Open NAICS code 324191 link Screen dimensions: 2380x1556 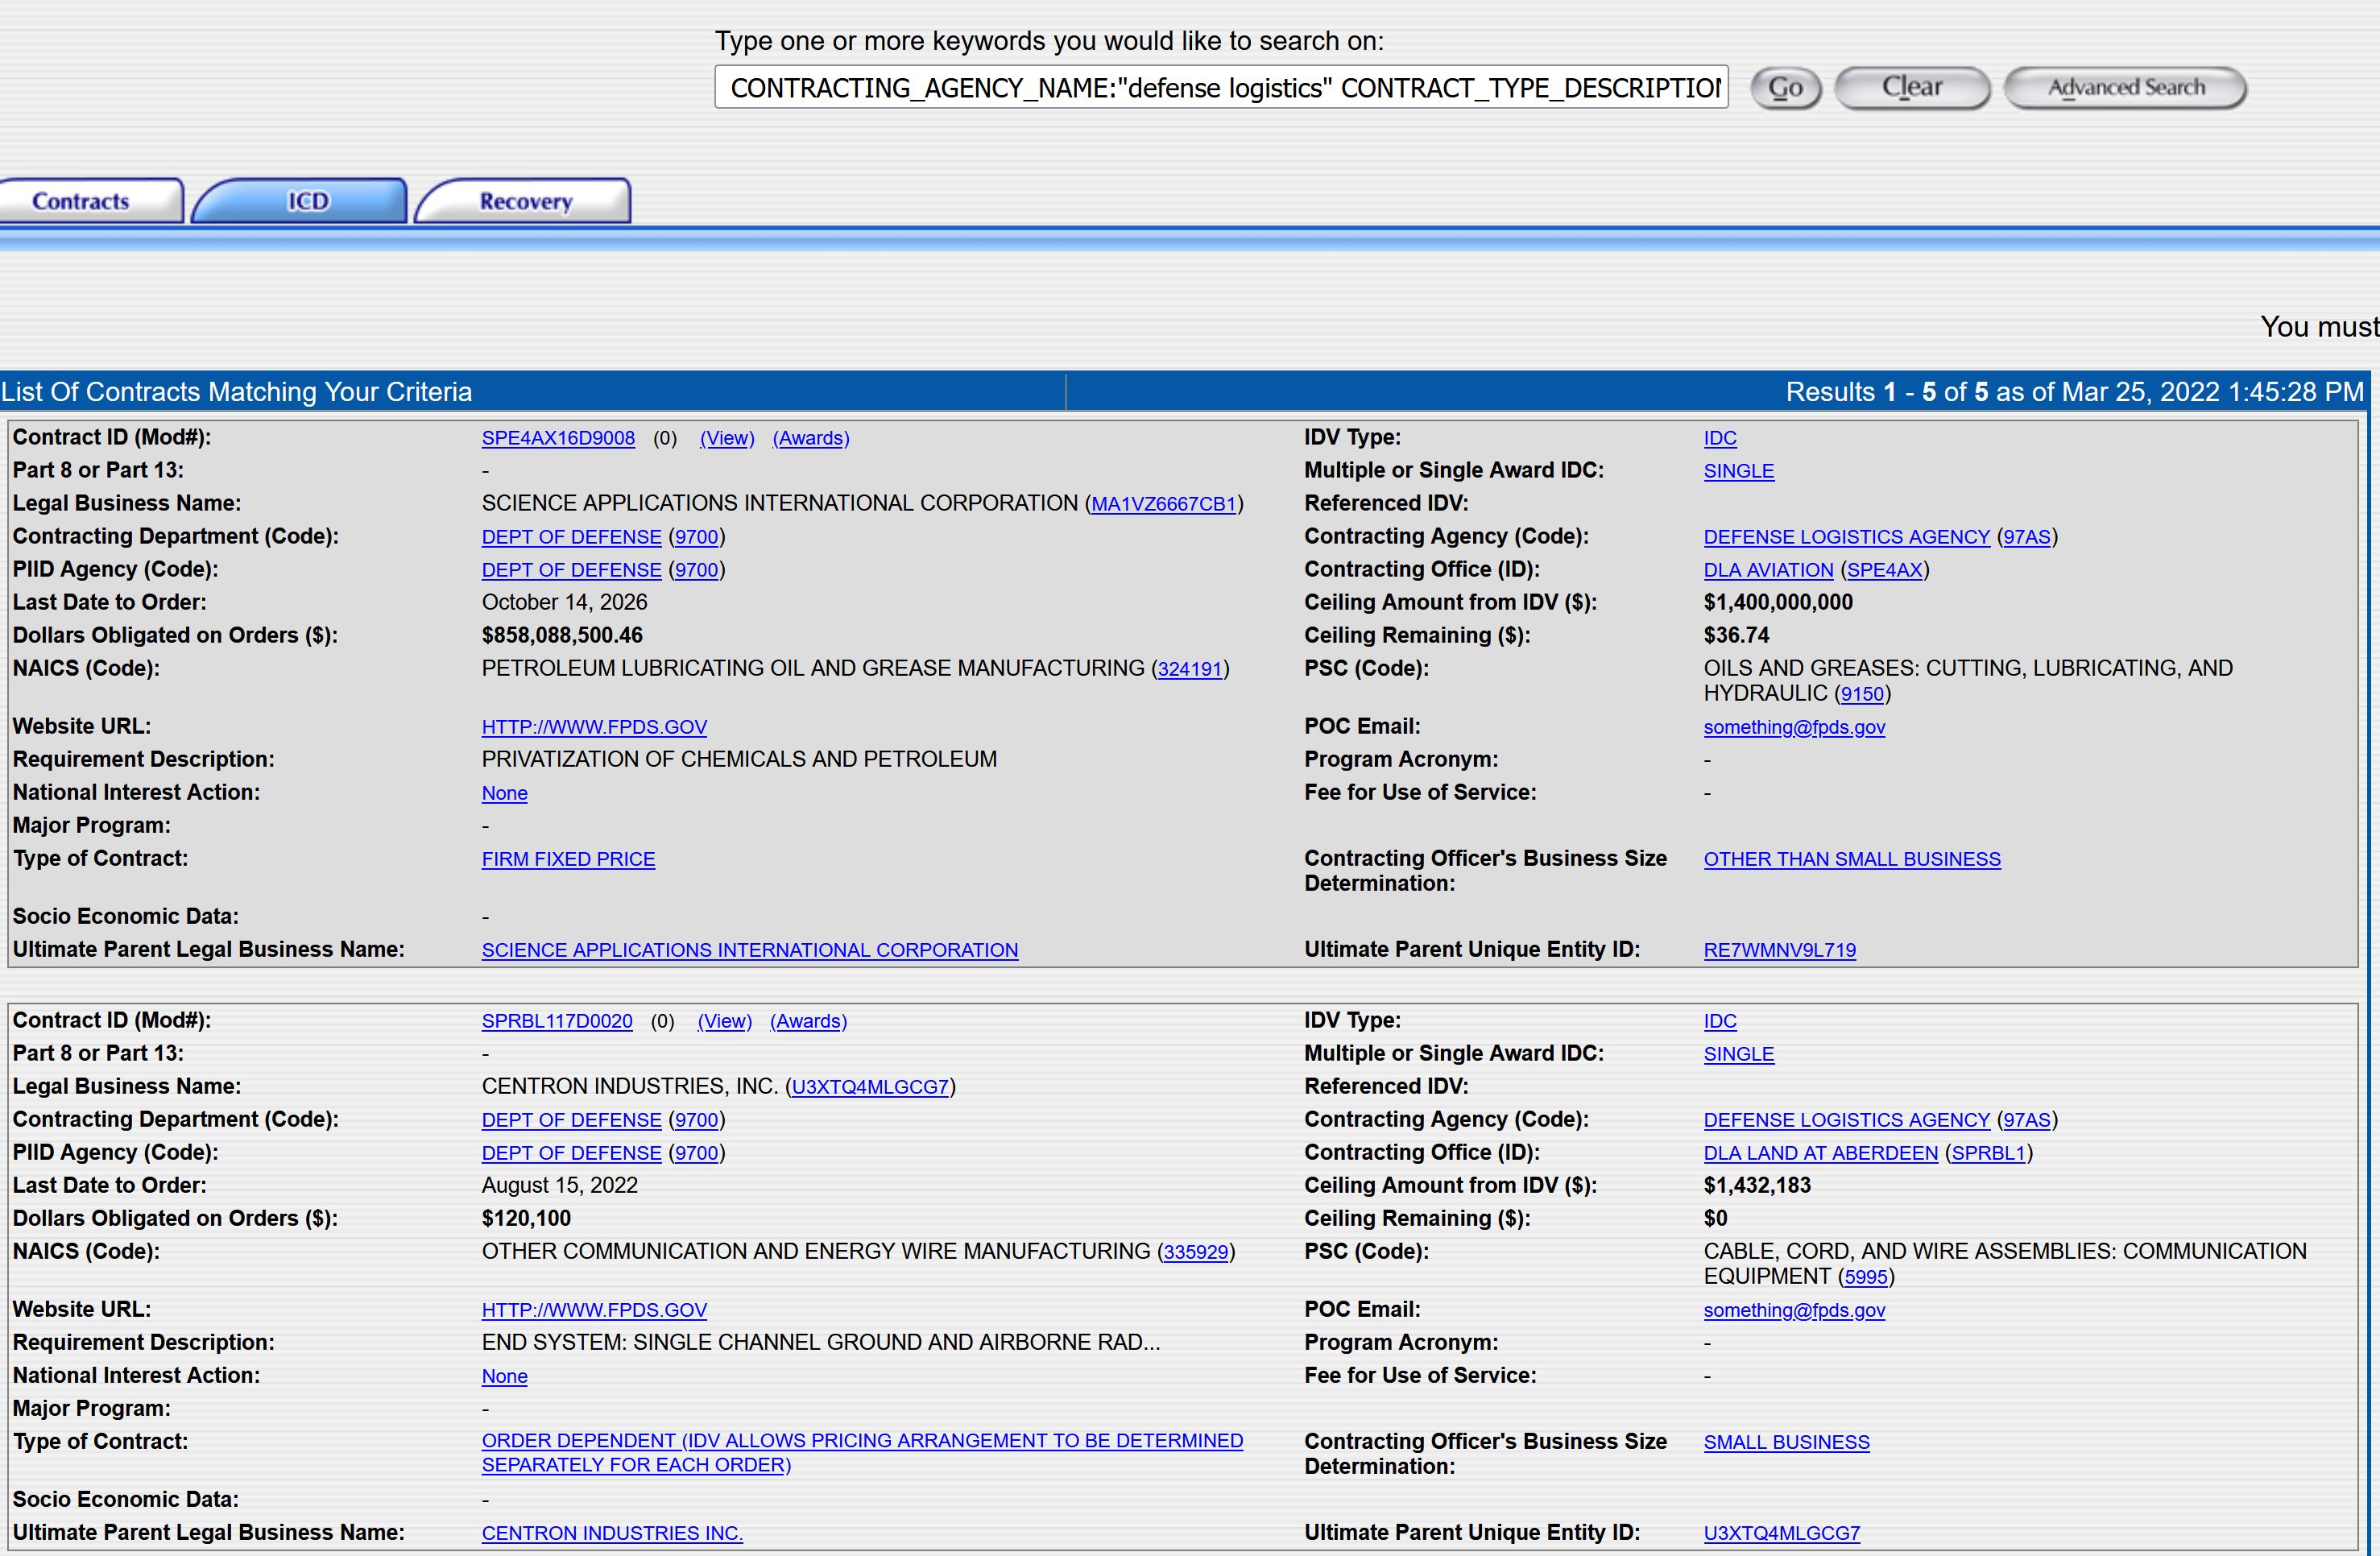[x=1190, y=669]
